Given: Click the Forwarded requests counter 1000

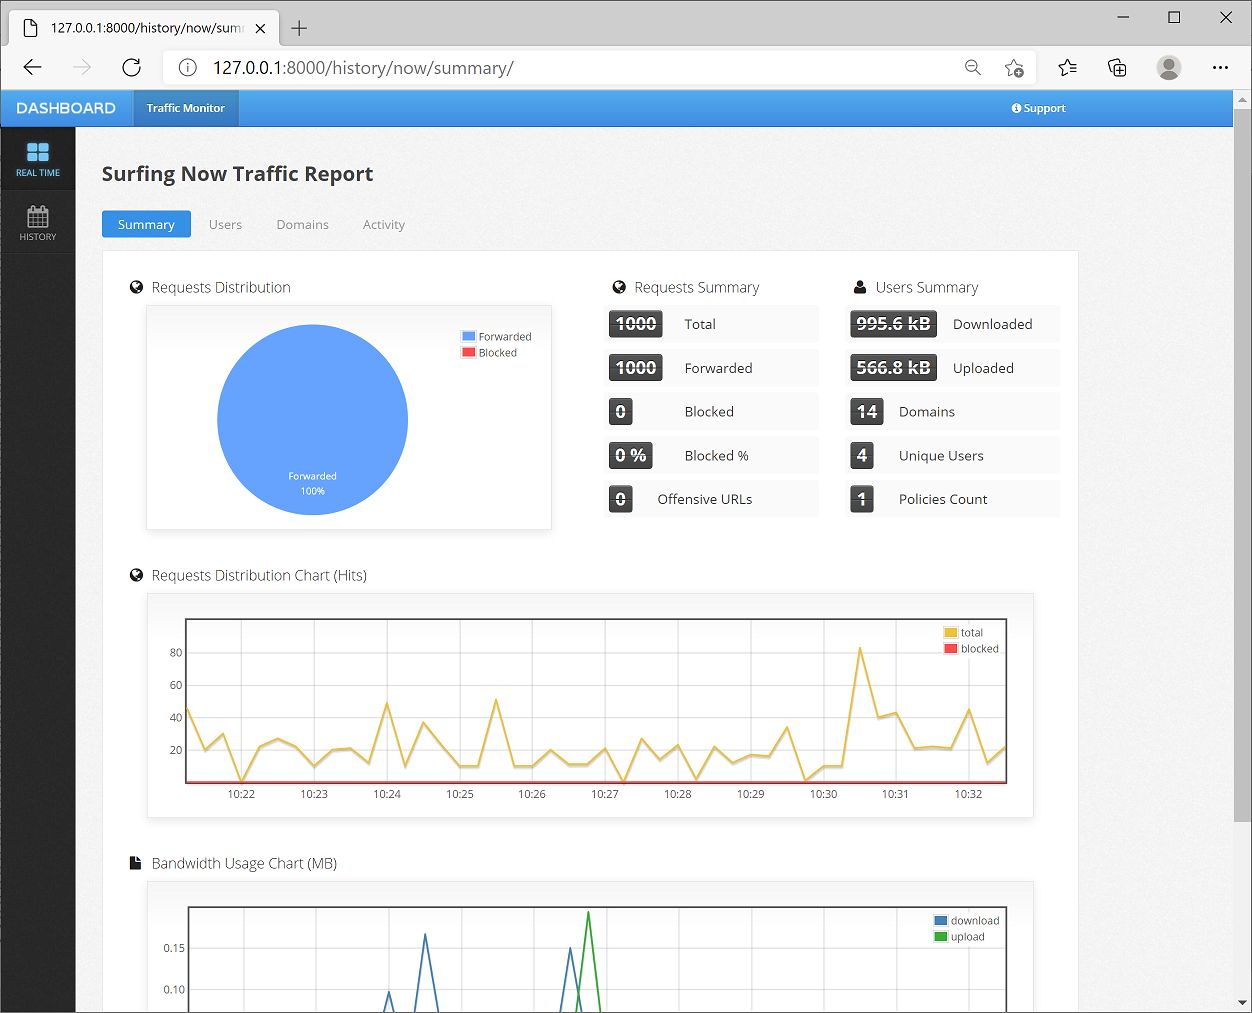Looking at the screenshot, I should tap(636, 368).
